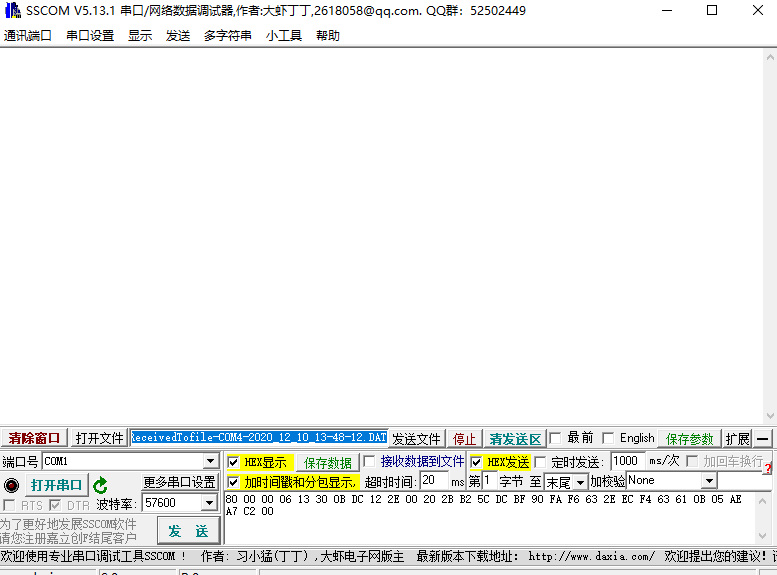Open the 发送 menu

[178, 36]
